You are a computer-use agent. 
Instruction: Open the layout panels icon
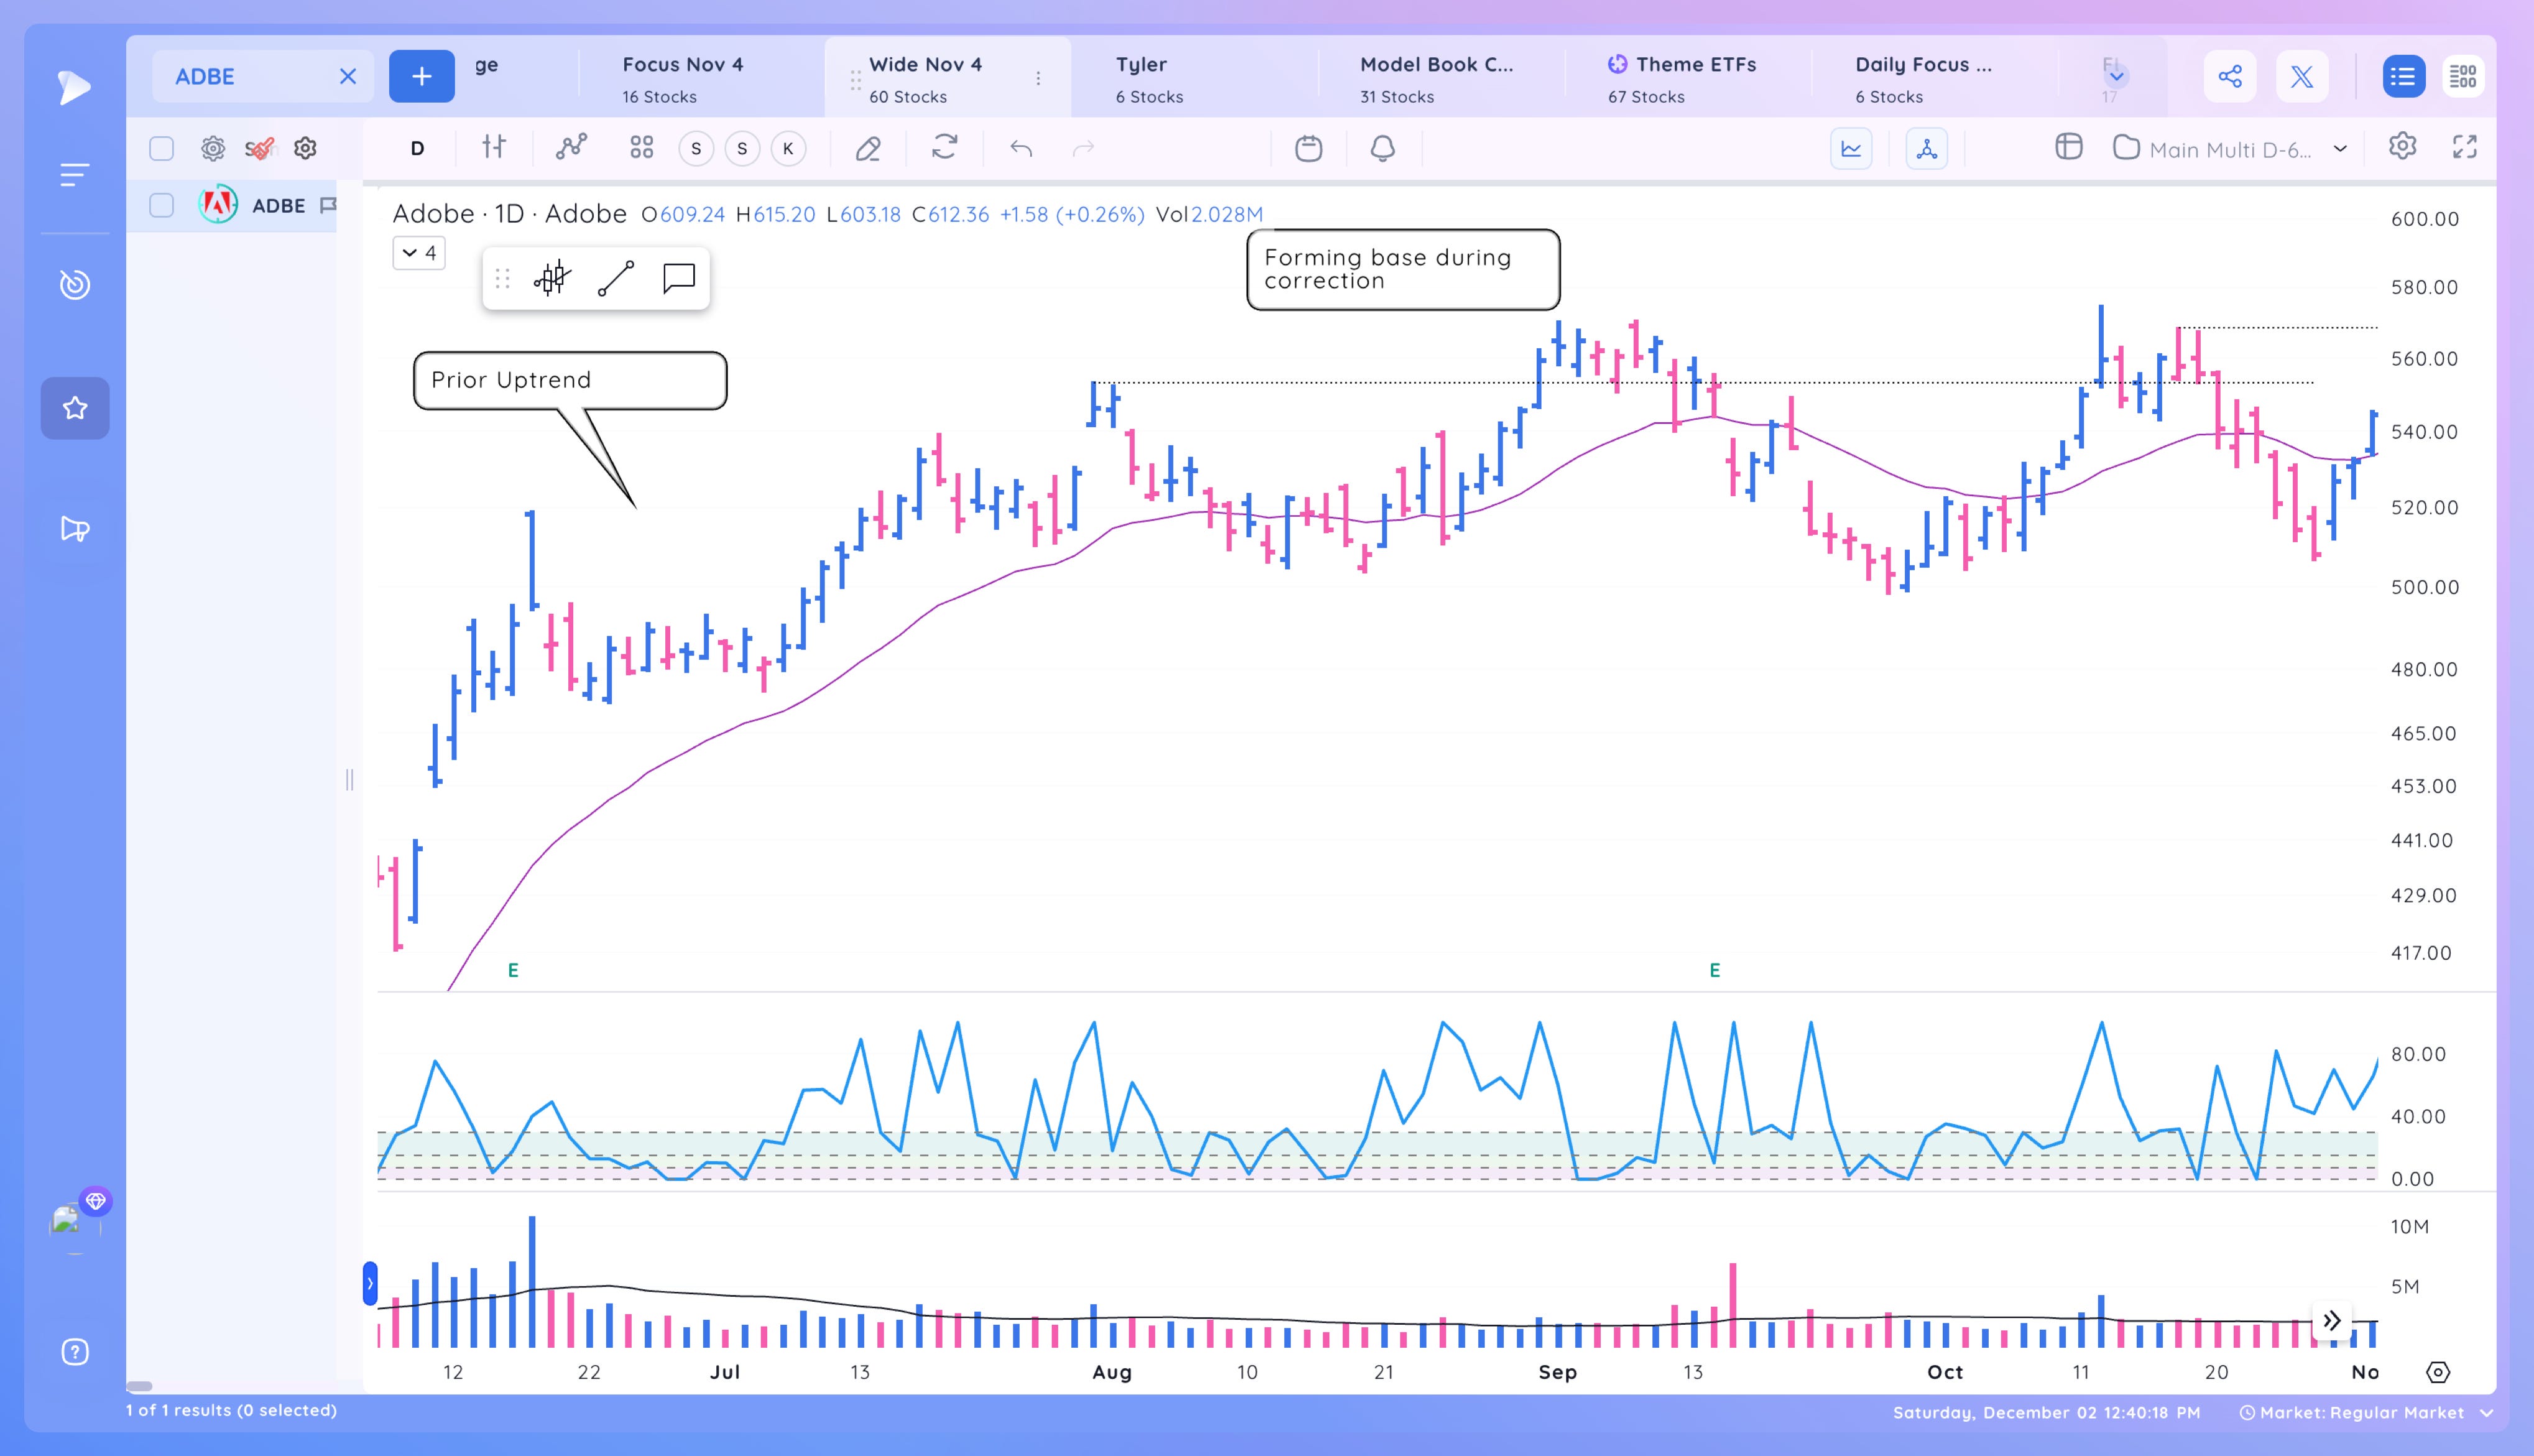(x=2068, y=147)
